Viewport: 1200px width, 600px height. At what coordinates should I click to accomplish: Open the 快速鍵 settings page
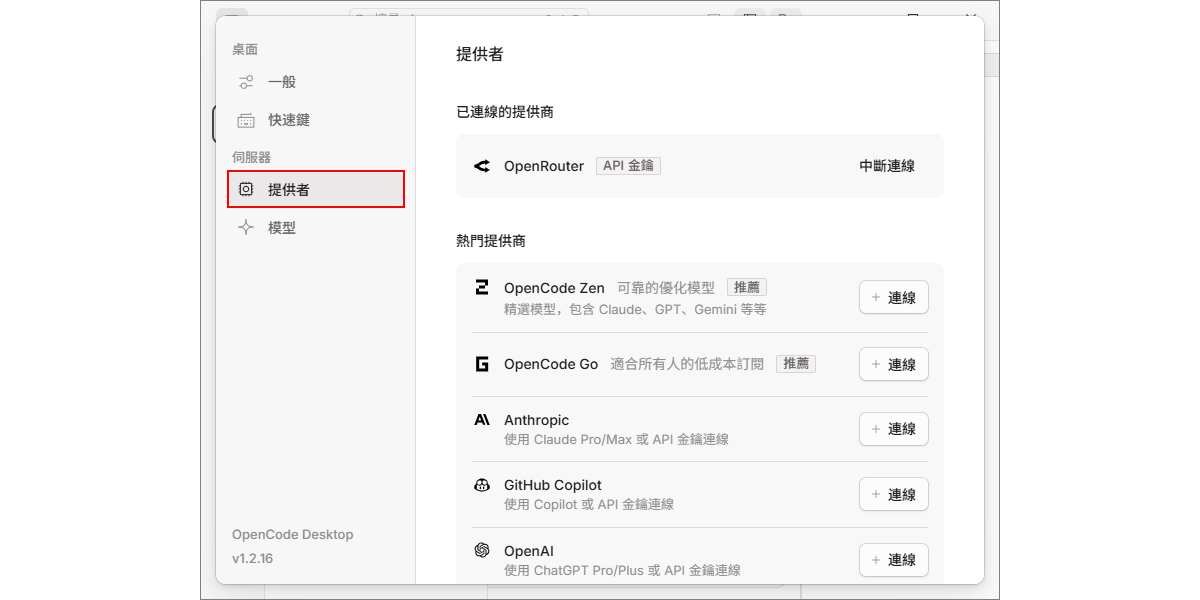click(x=315, y=120)
